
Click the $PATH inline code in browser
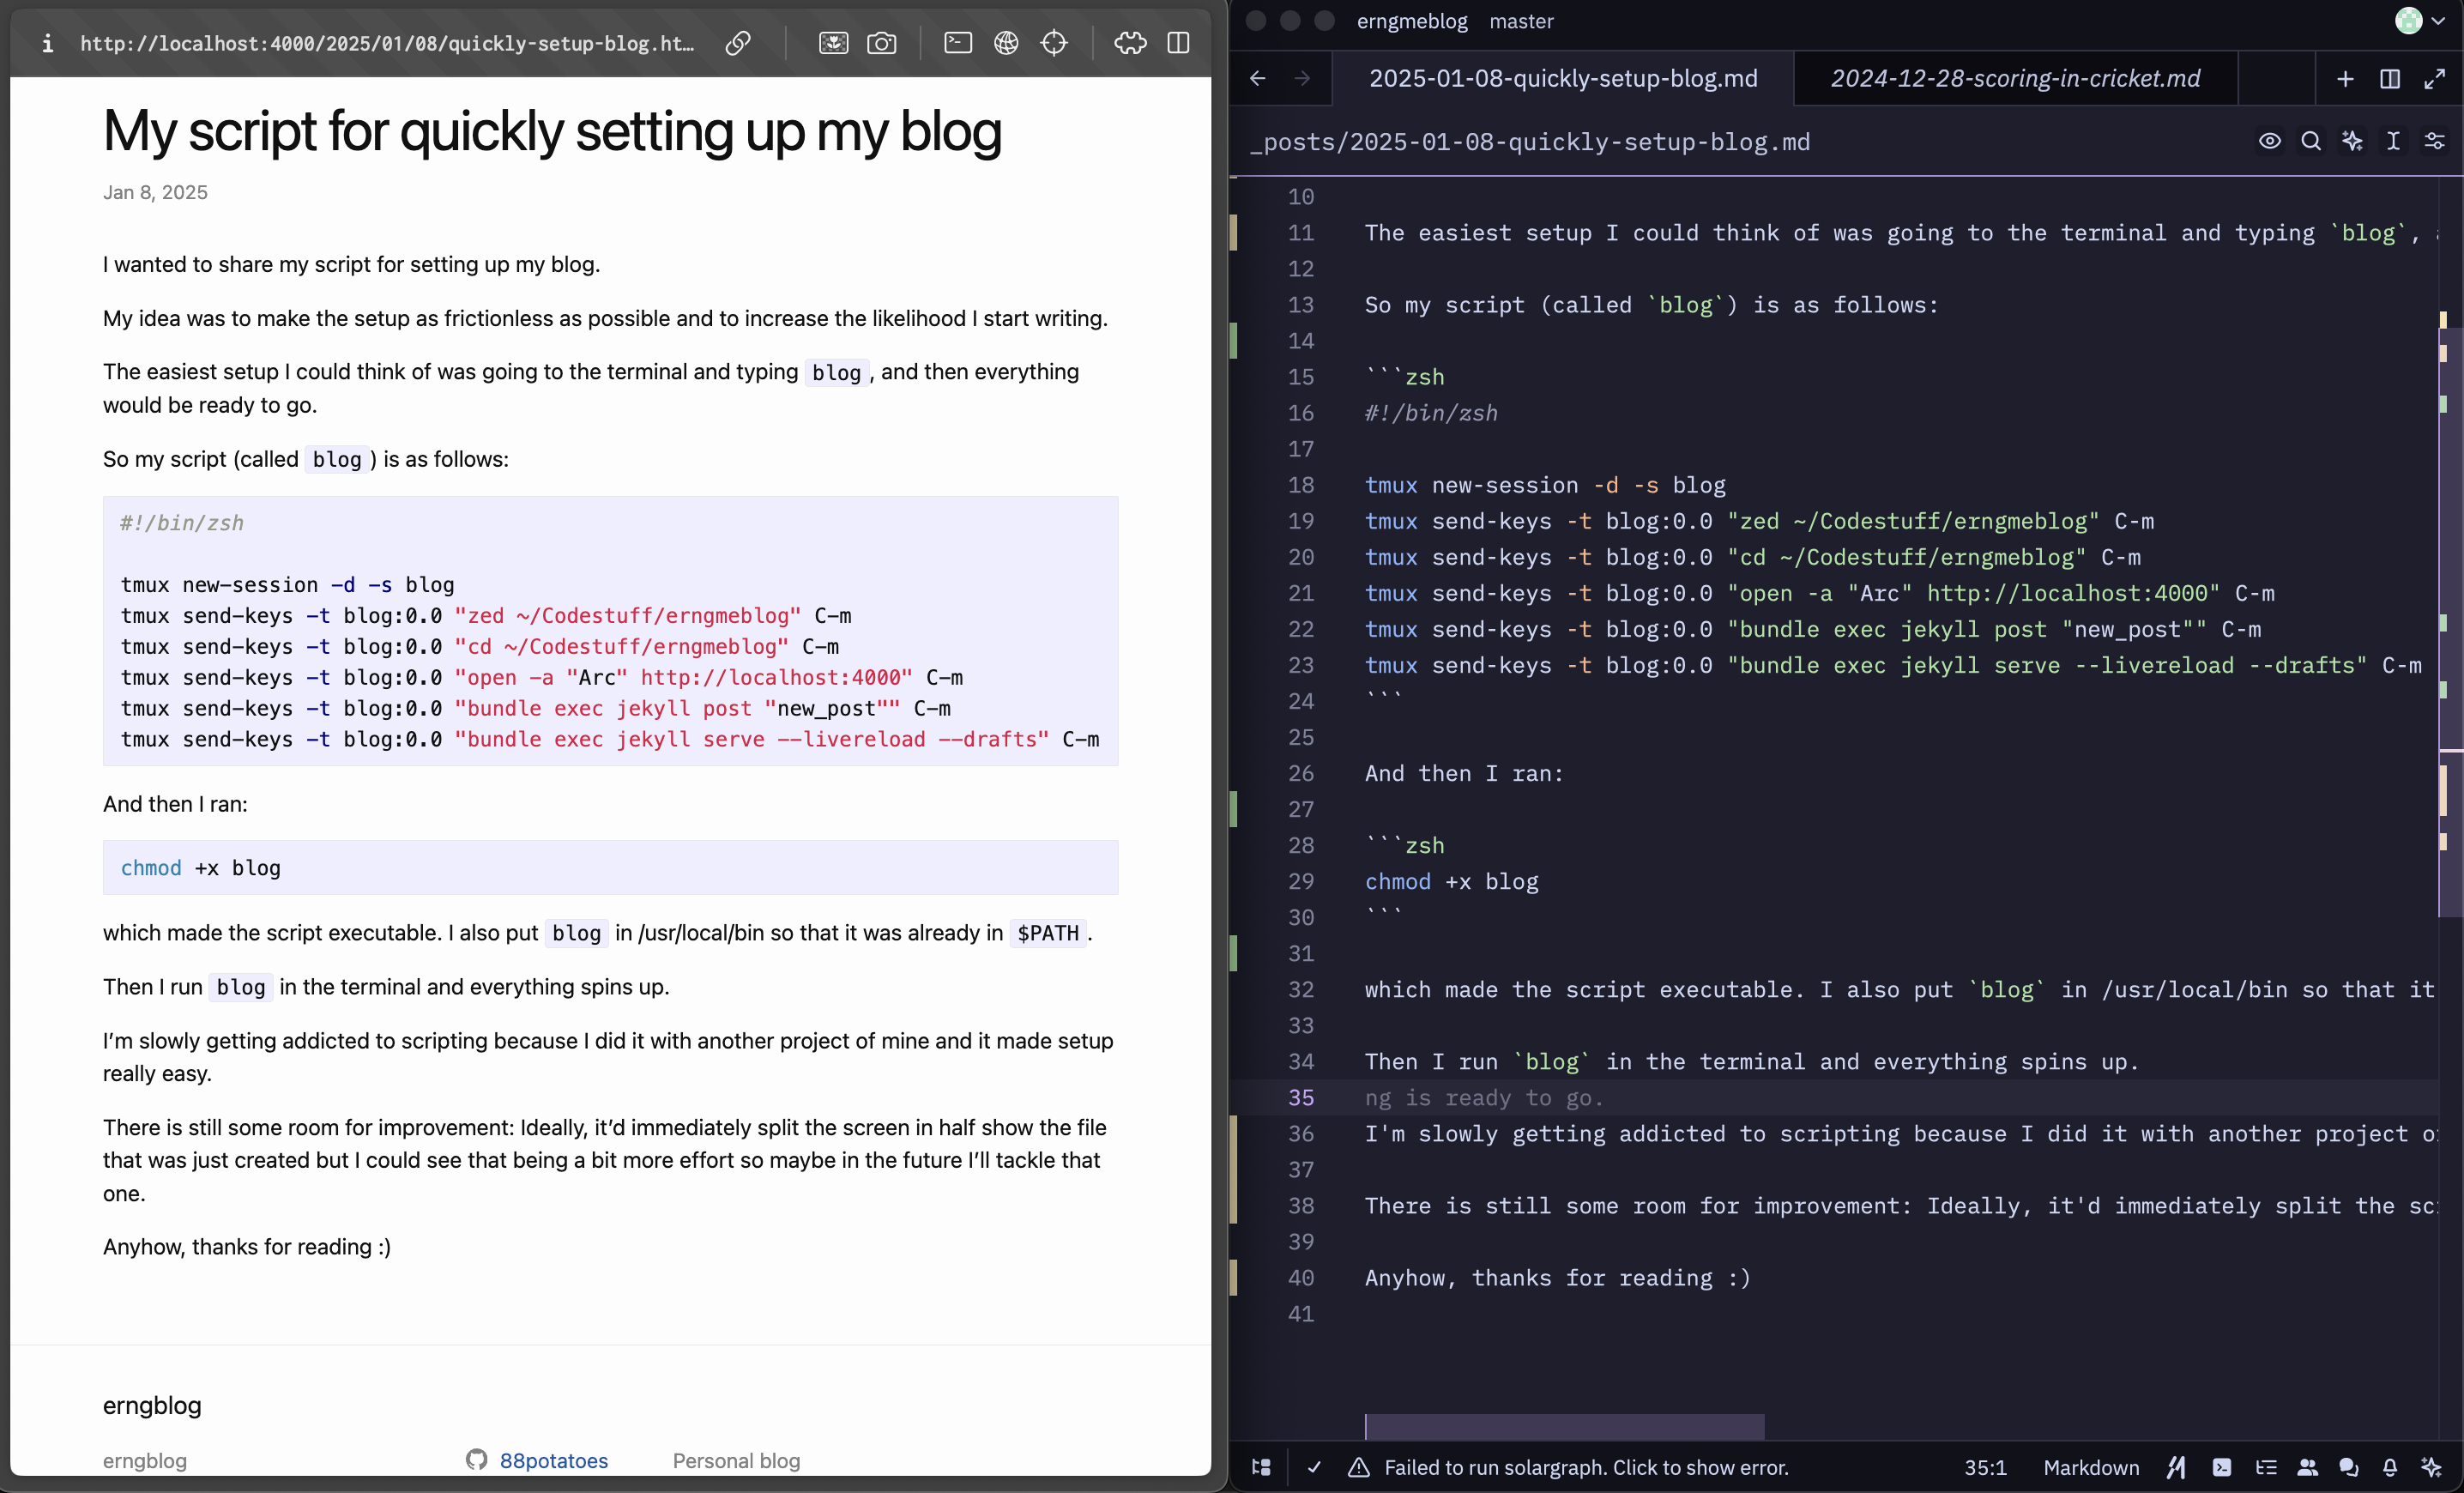click(x=1047, y=933)
